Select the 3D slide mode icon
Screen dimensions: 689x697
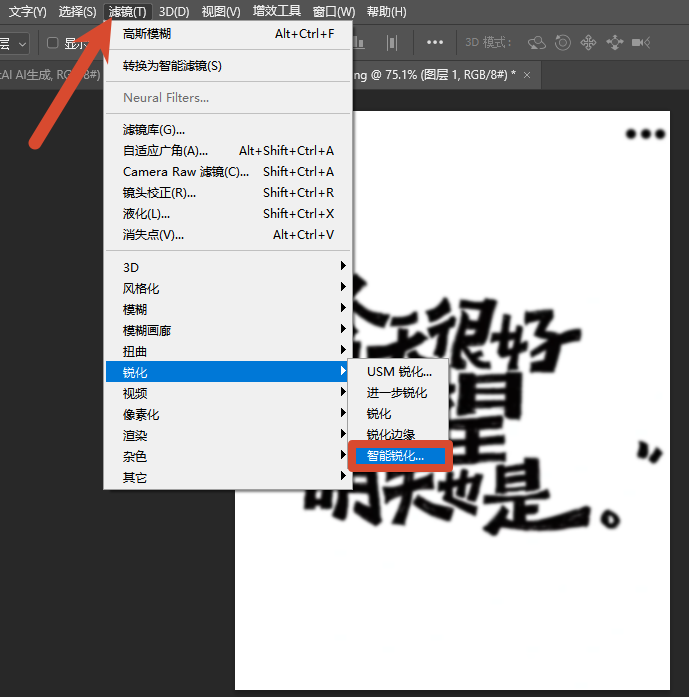tap(615, 43)
